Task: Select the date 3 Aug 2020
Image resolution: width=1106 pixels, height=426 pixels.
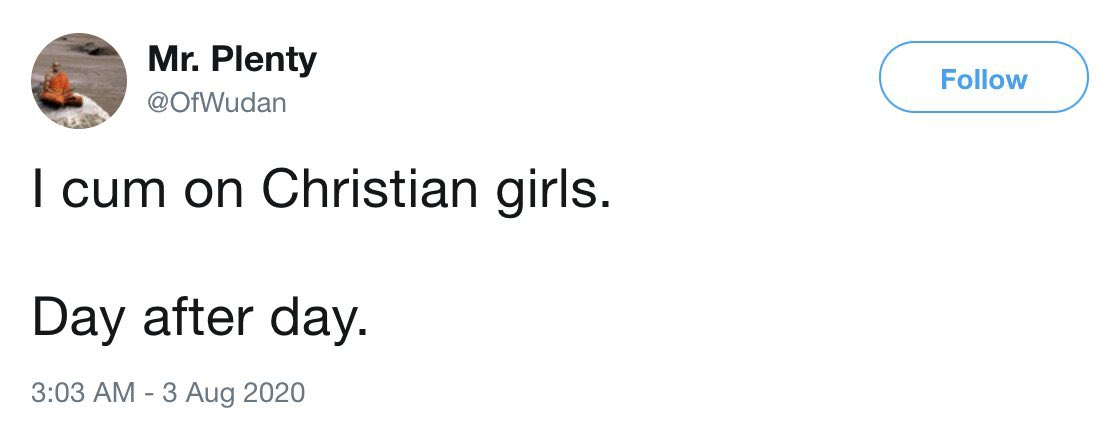Action: pyautogui.click(x=231, y=391)
